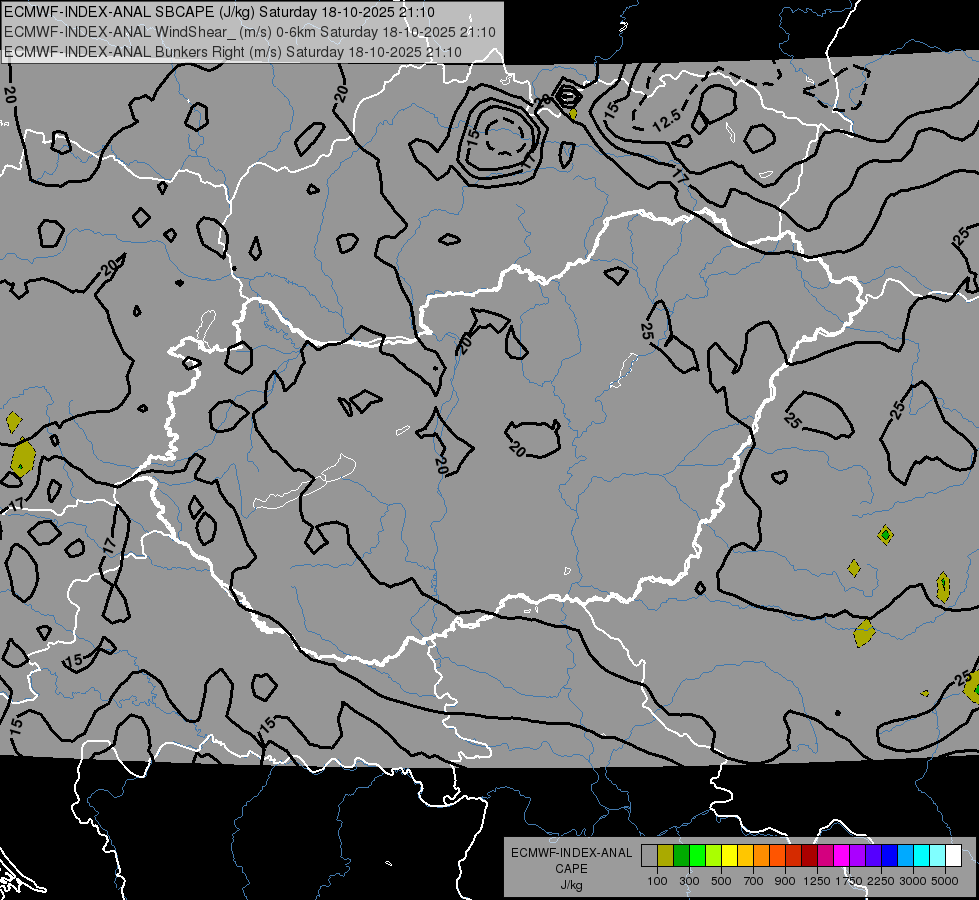Click the pale cyan legend swatch

pyautogui.click(x=938, y=856)
